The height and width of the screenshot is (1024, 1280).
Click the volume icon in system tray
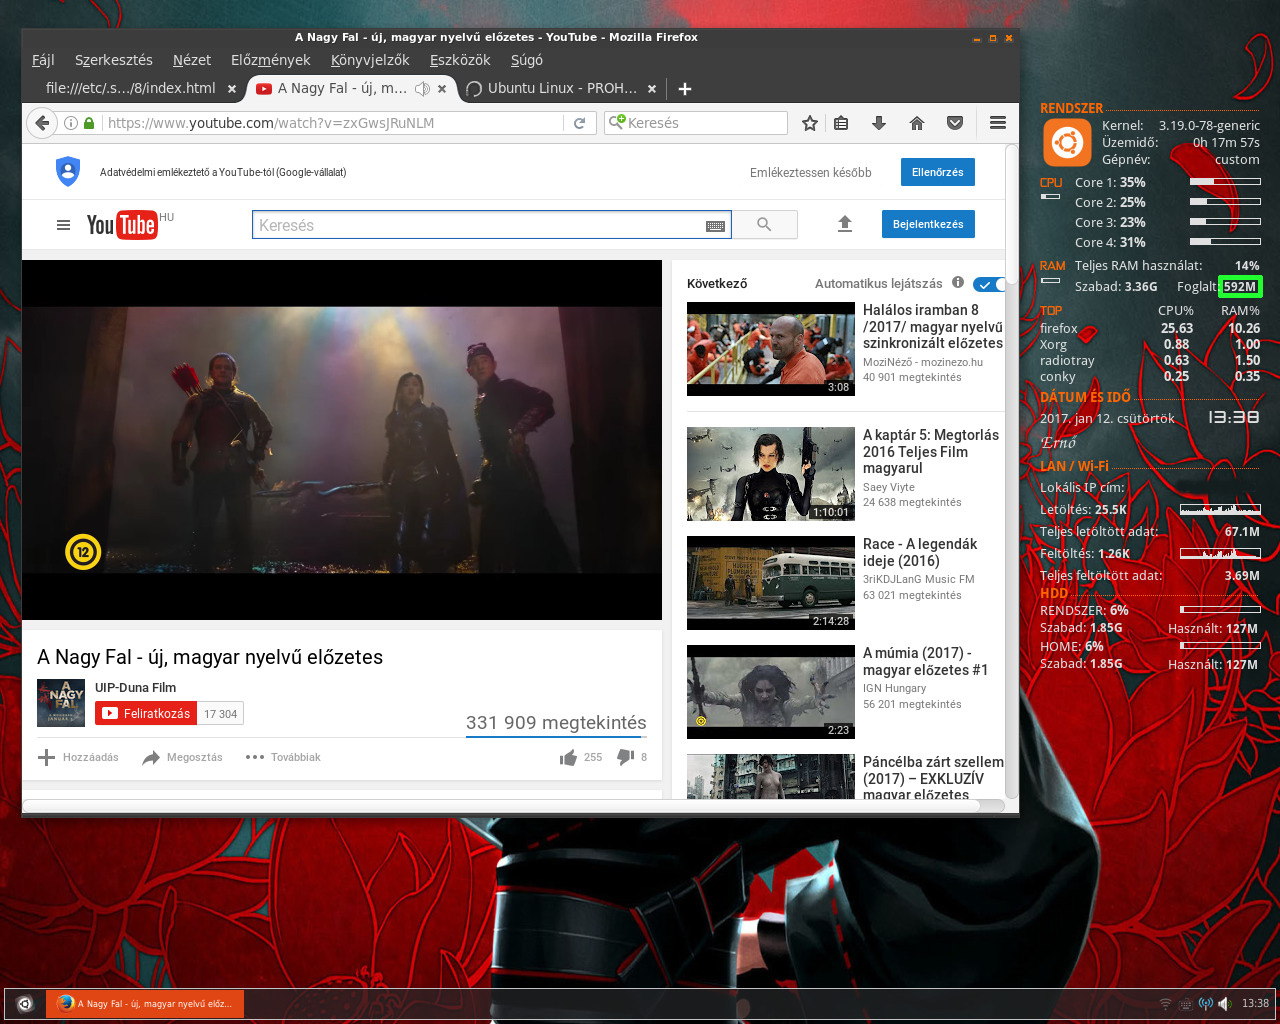coord(1225,1003)
